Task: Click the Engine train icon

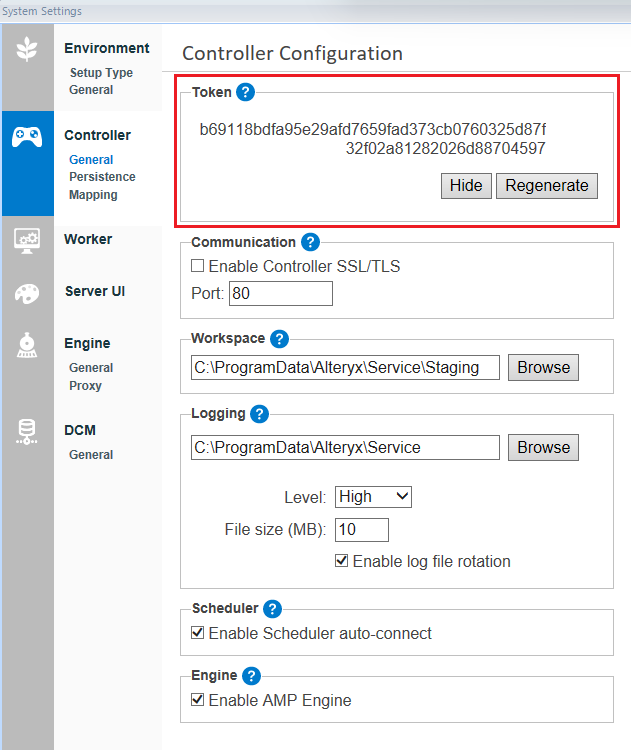Action: coord(27,345)
